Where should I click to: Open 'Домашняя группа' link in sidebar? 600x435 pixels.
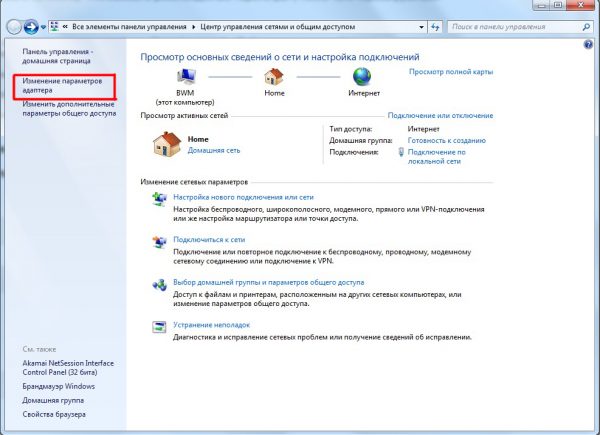pos(53,400)
